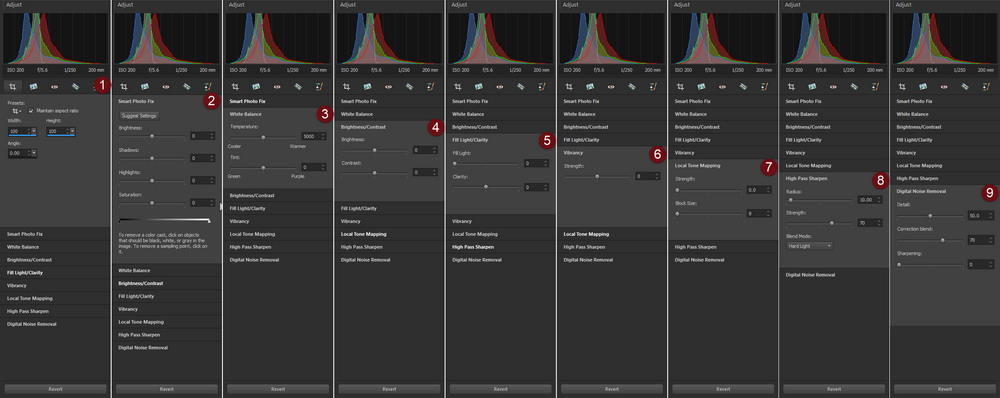Image resolution: width=1000 pixels, height=398 pixels.
Task: Click the Clarity slider handle
Action: (485, 187)
